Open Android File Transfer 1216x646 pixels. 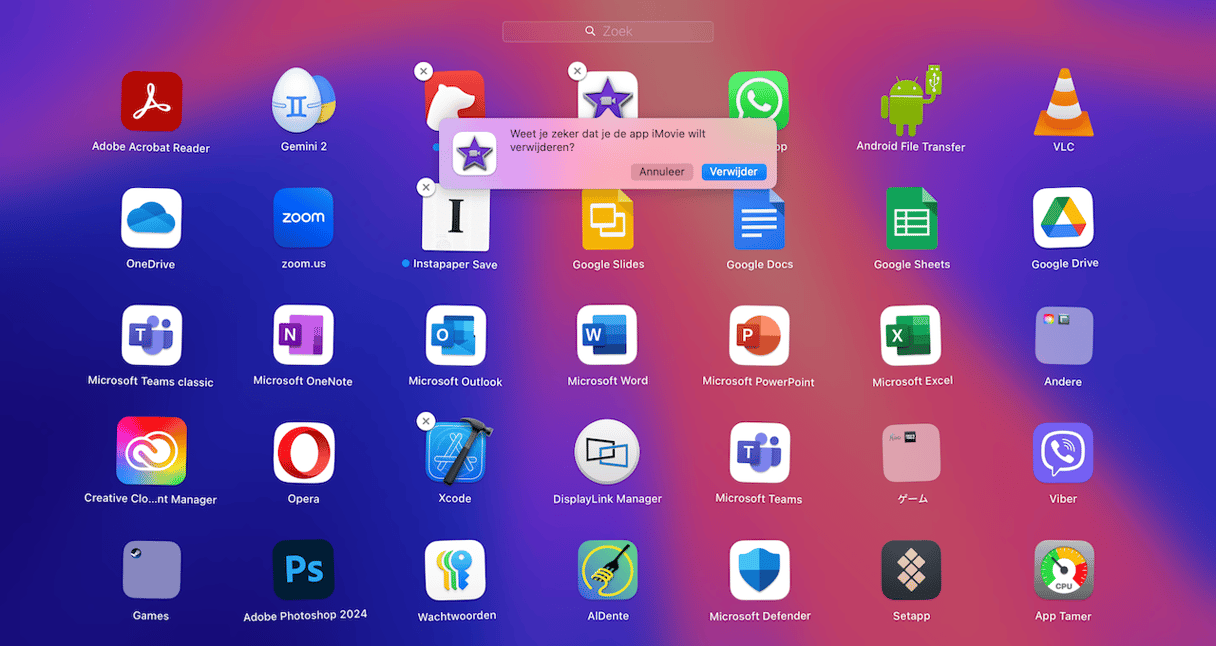tap(911, 101)
